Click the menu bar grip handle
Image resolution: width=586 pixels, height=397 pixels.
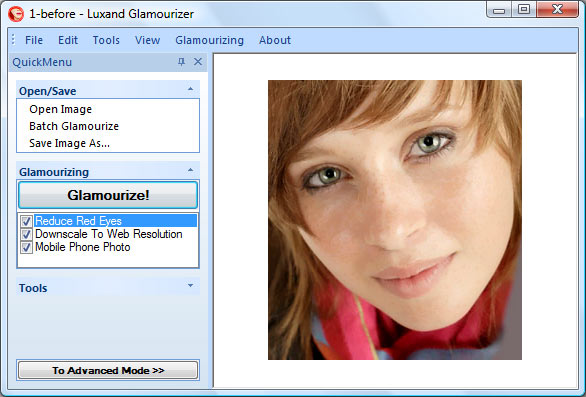(13, 40)
